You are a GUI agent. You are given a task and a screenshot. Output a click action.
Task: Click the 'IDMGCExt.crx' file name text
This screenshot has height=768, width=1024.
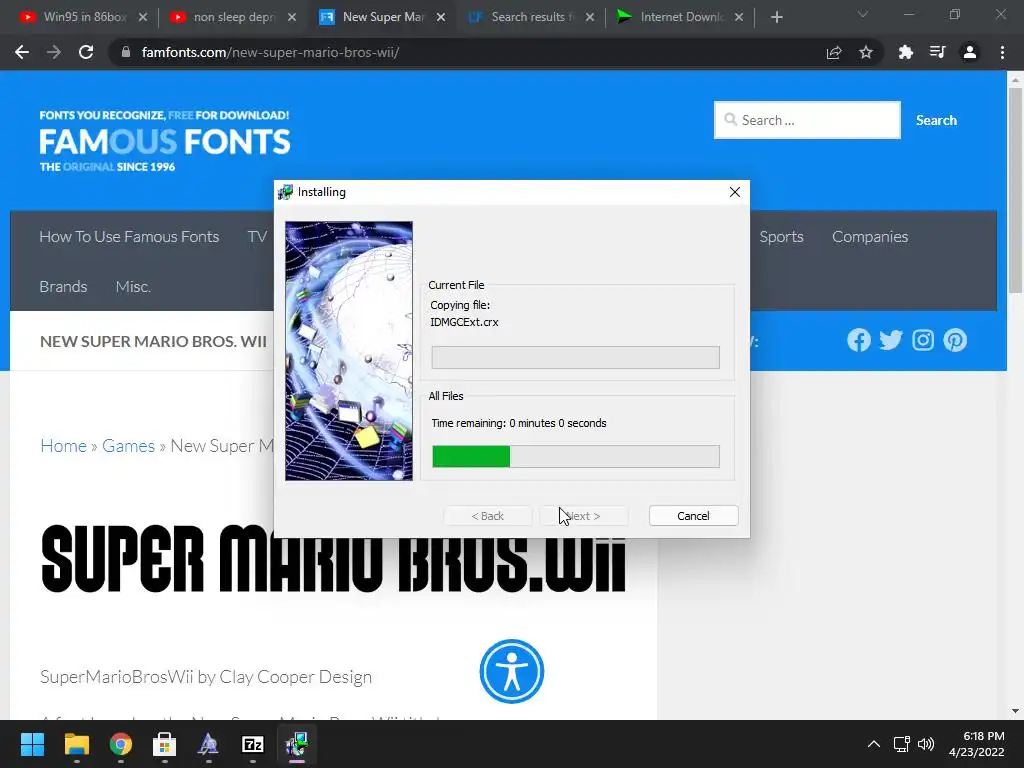[x=464, y=322]
